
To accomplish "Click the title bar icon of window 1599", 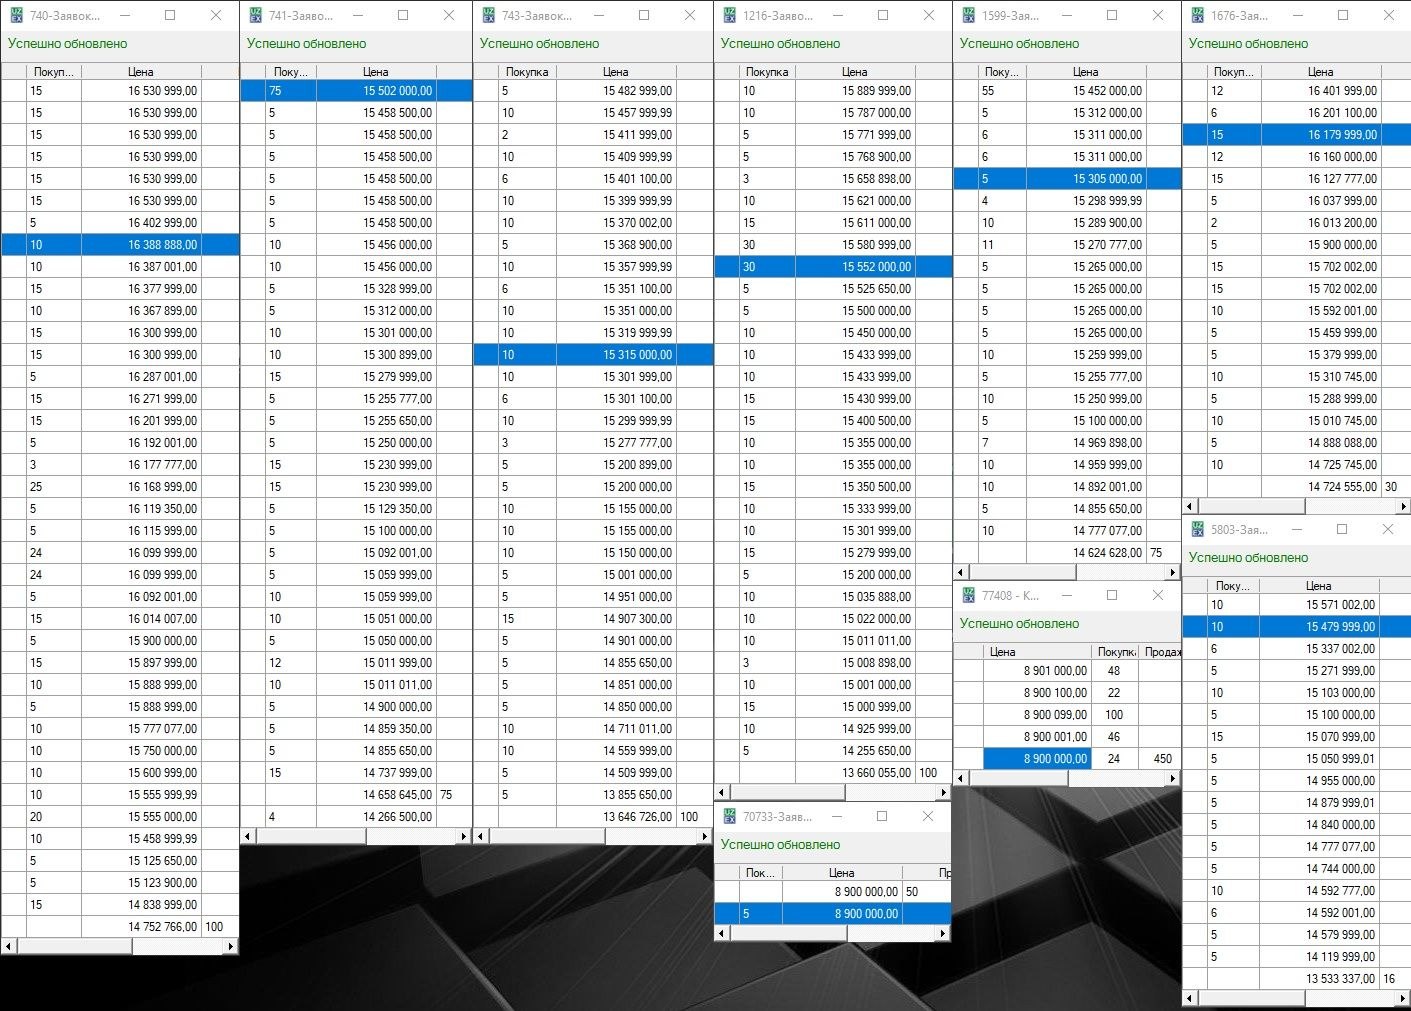I will (968, 16).
